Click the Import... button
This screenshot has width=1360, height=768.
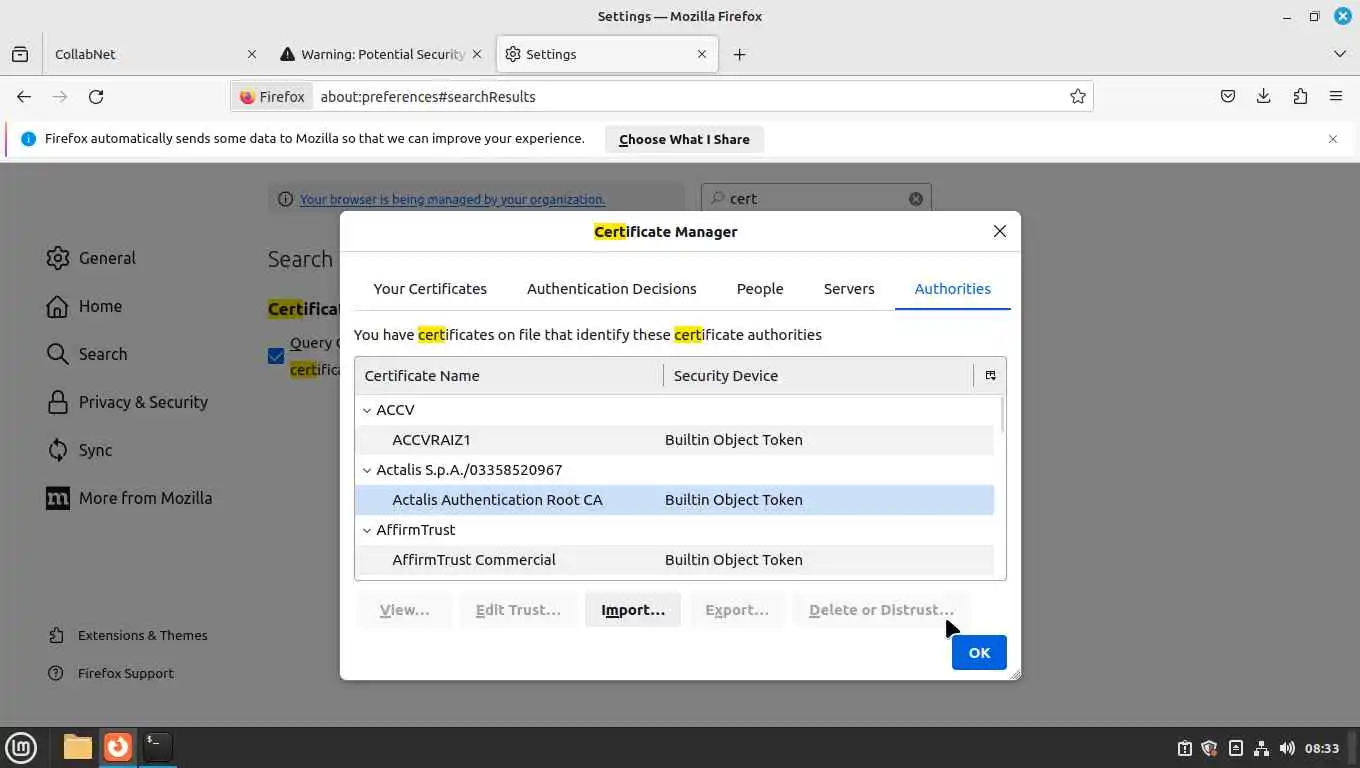633,610
